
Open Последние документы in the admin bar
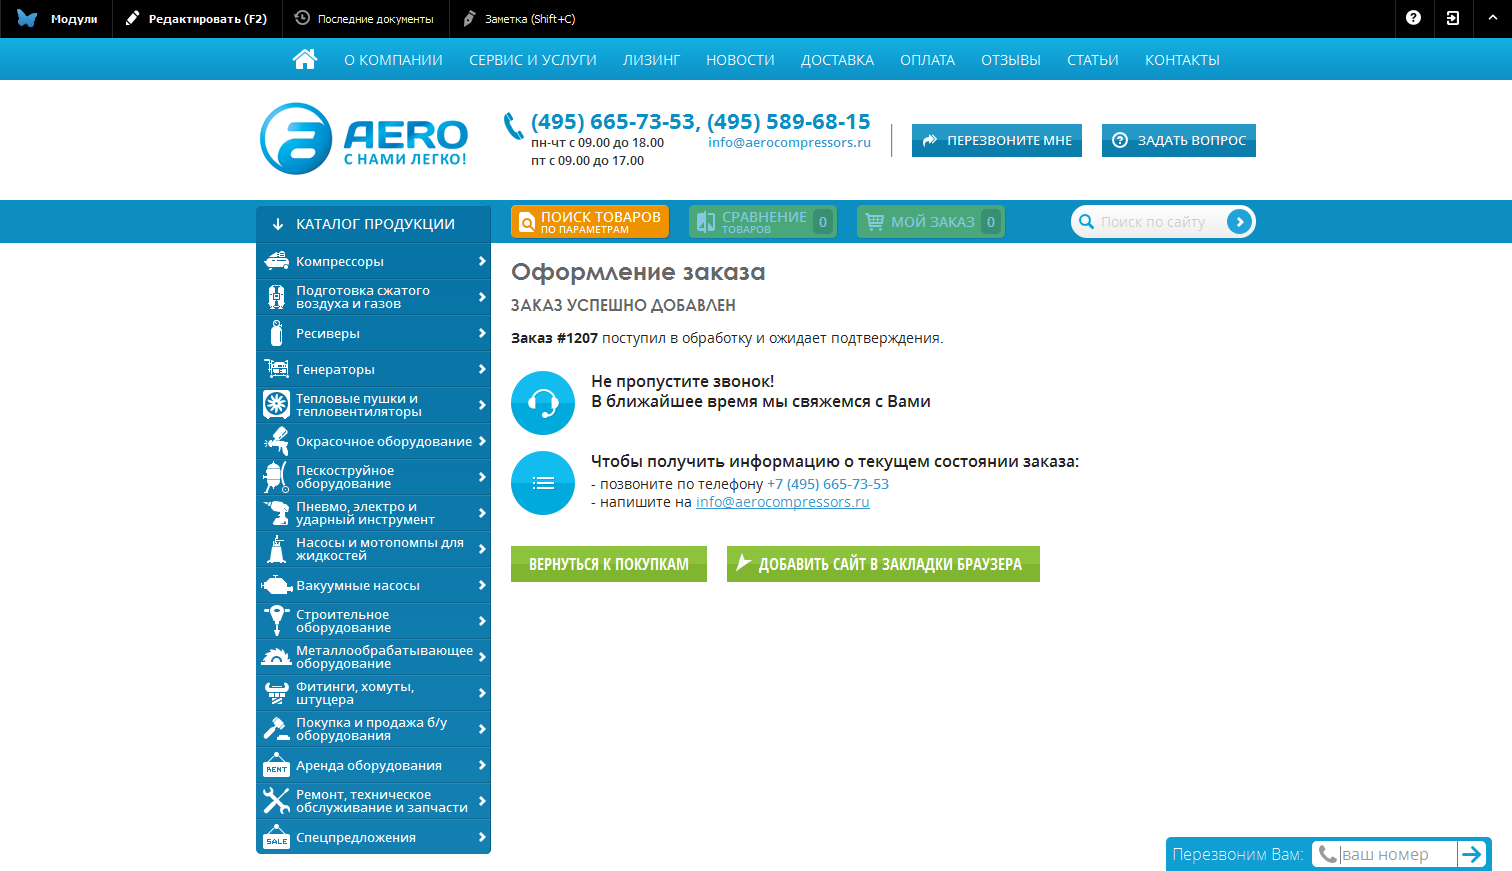365,19
